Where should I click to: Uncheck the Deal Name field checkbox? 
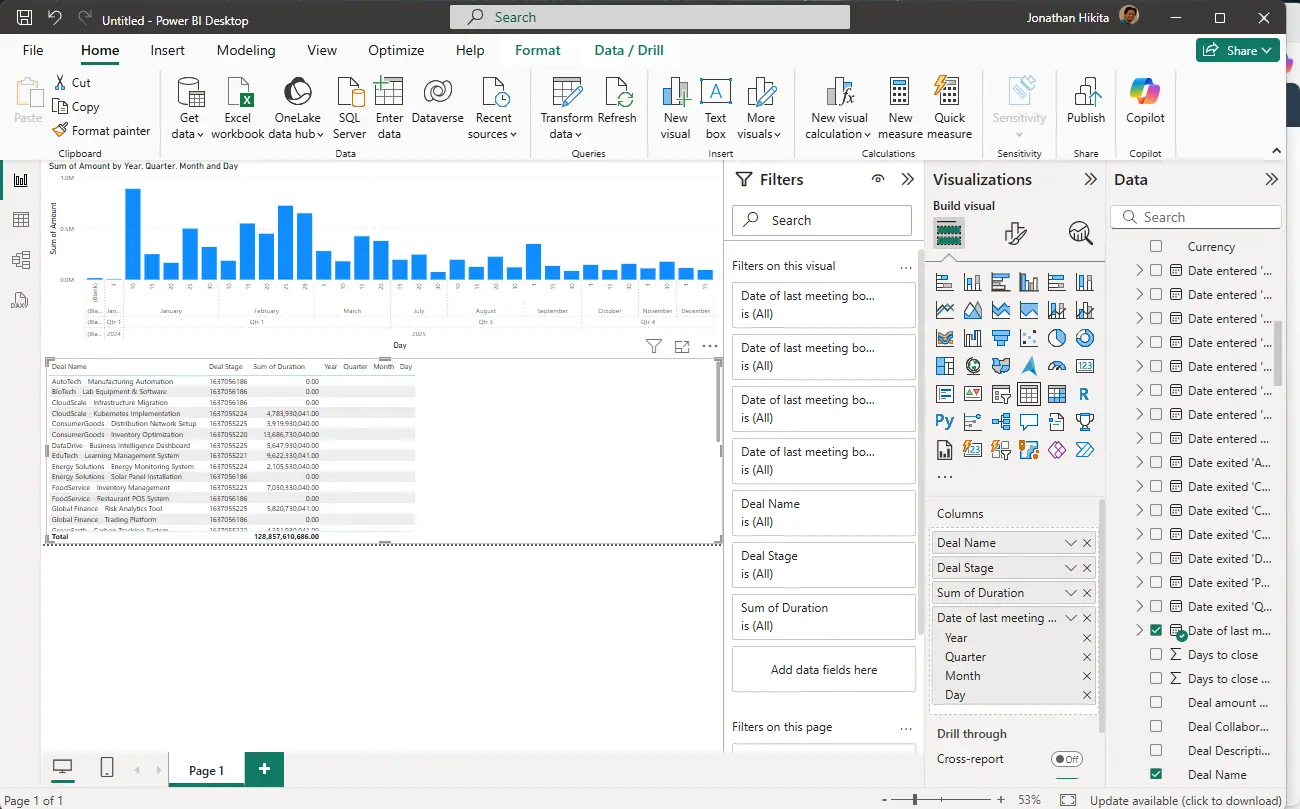pyautogui.click(x=1156, y=774)
